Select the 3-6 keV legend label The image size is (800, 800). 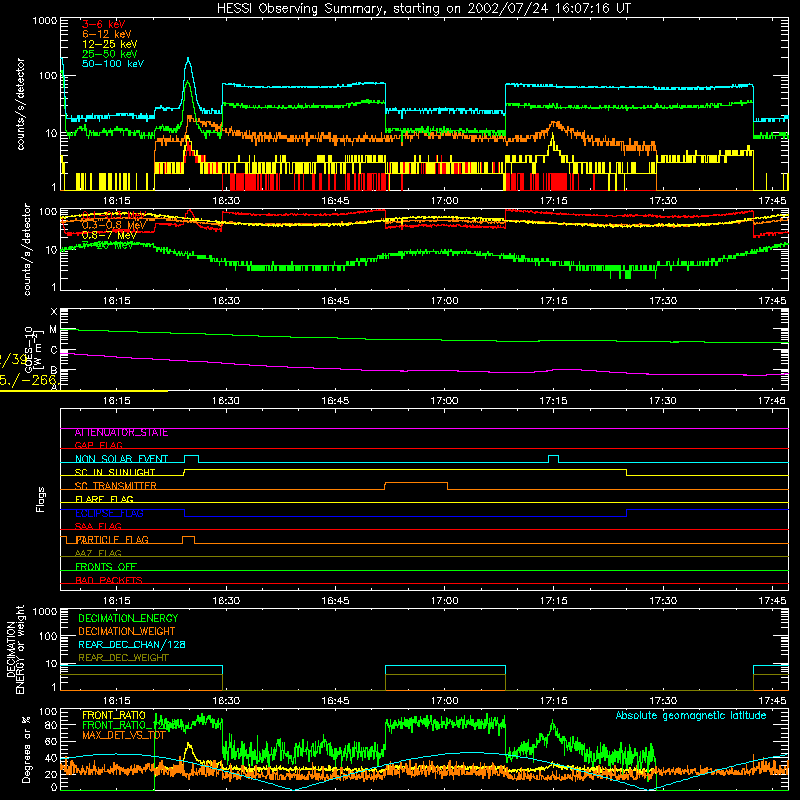click(104, 24)
